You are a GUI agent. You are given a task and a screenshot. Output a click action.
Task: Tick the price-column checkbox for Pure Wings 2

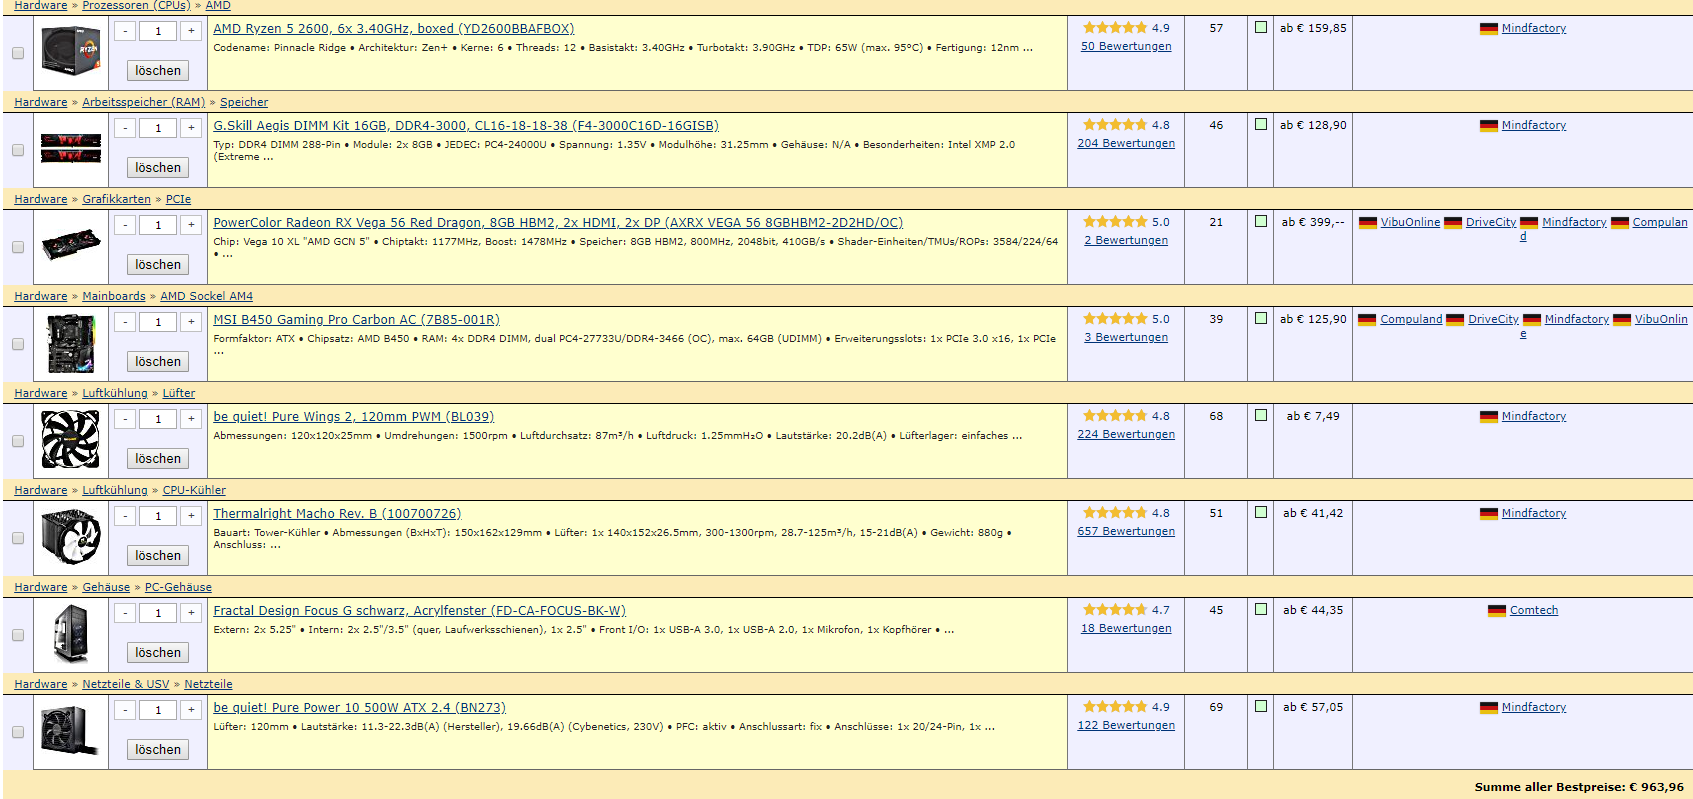pyautogui.click(x=1261, y=415)
